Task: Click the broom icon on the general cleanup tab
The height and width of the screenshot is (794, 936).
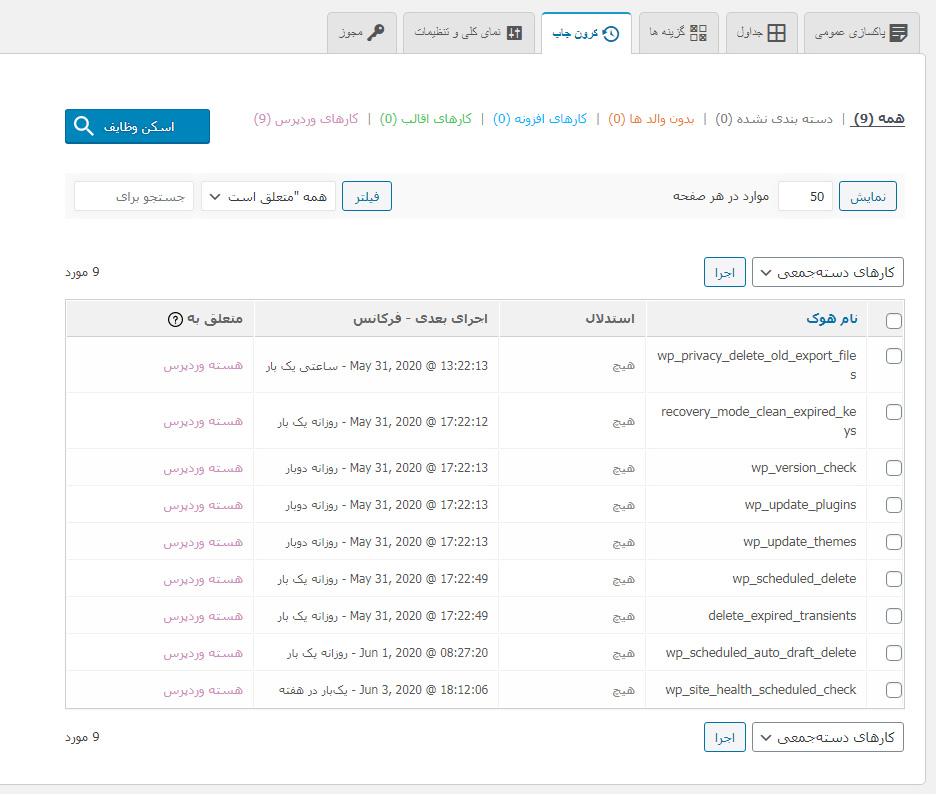Action: (x=898, y=33)
